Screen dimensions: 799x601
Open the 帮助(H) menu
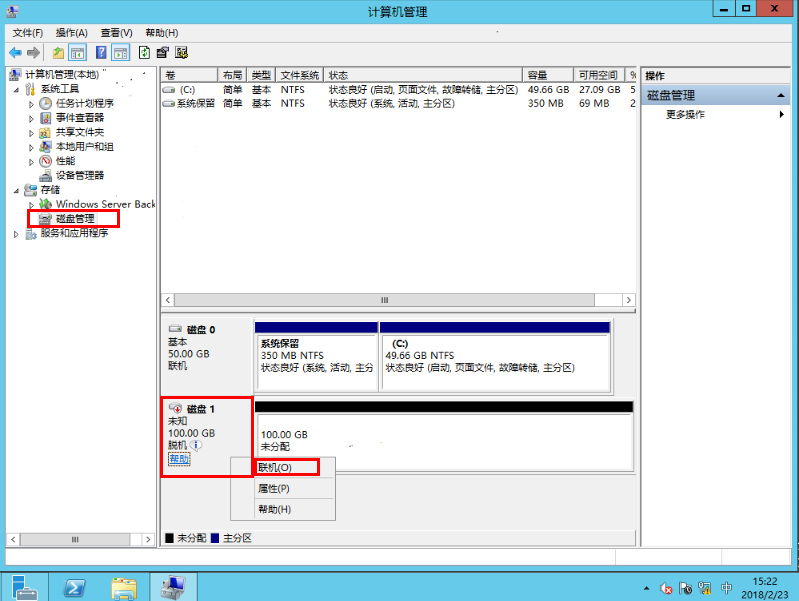click(162, 33)
